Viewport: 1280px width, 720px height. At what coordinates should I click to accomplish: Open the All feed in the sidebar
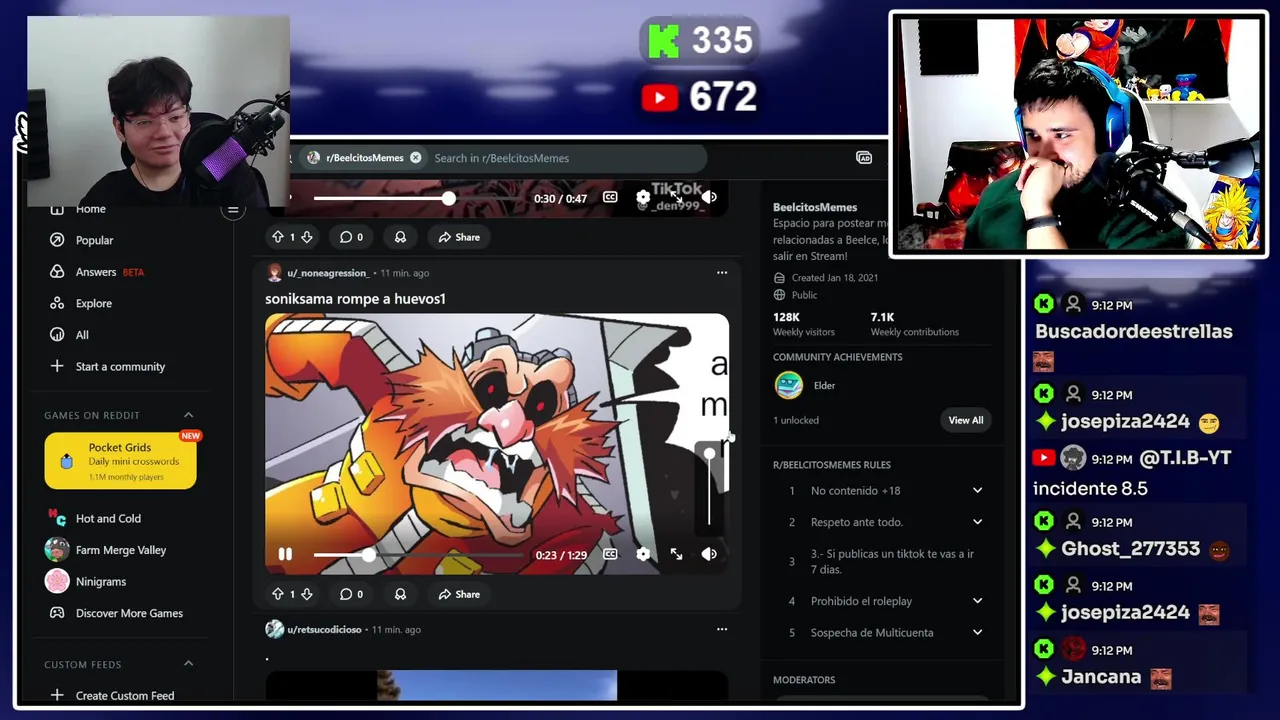[82, 335]
